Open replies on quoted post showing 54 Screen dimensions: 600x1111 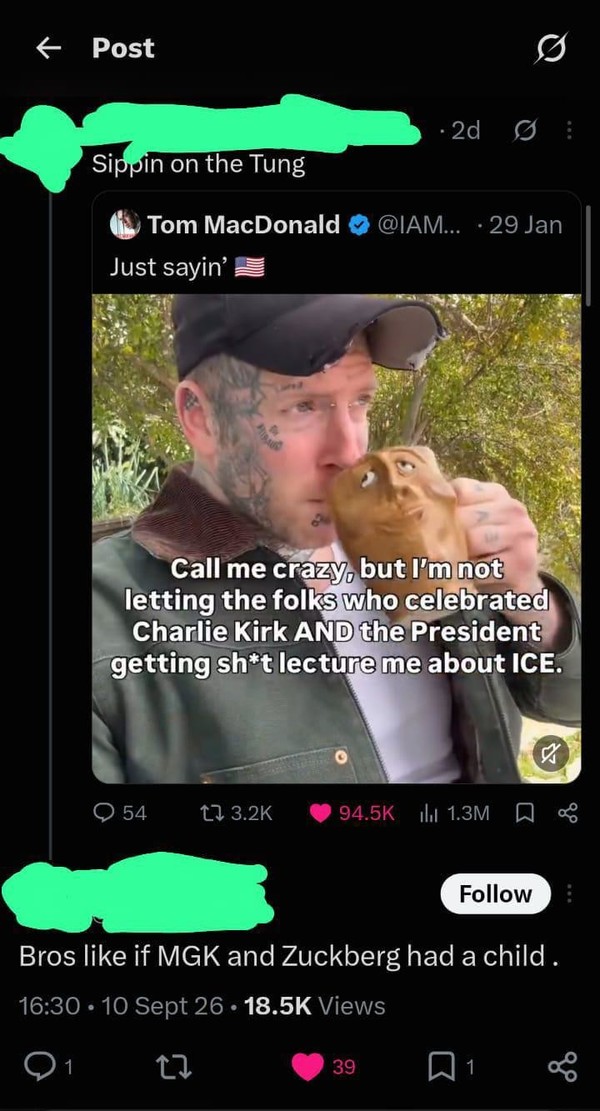coord(120,813)
